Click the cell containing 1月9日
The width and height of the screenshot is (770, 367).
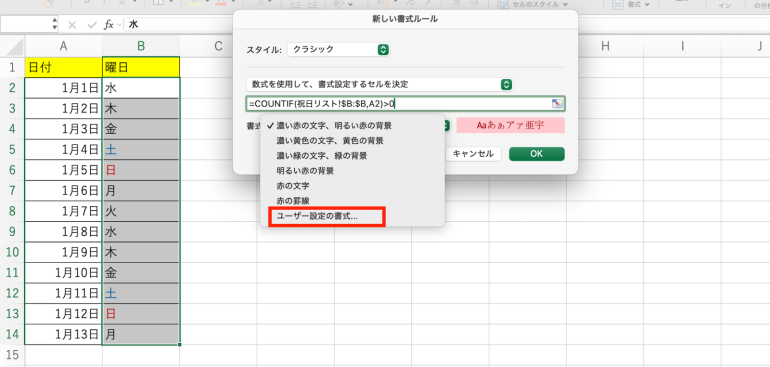pos(63,252)
